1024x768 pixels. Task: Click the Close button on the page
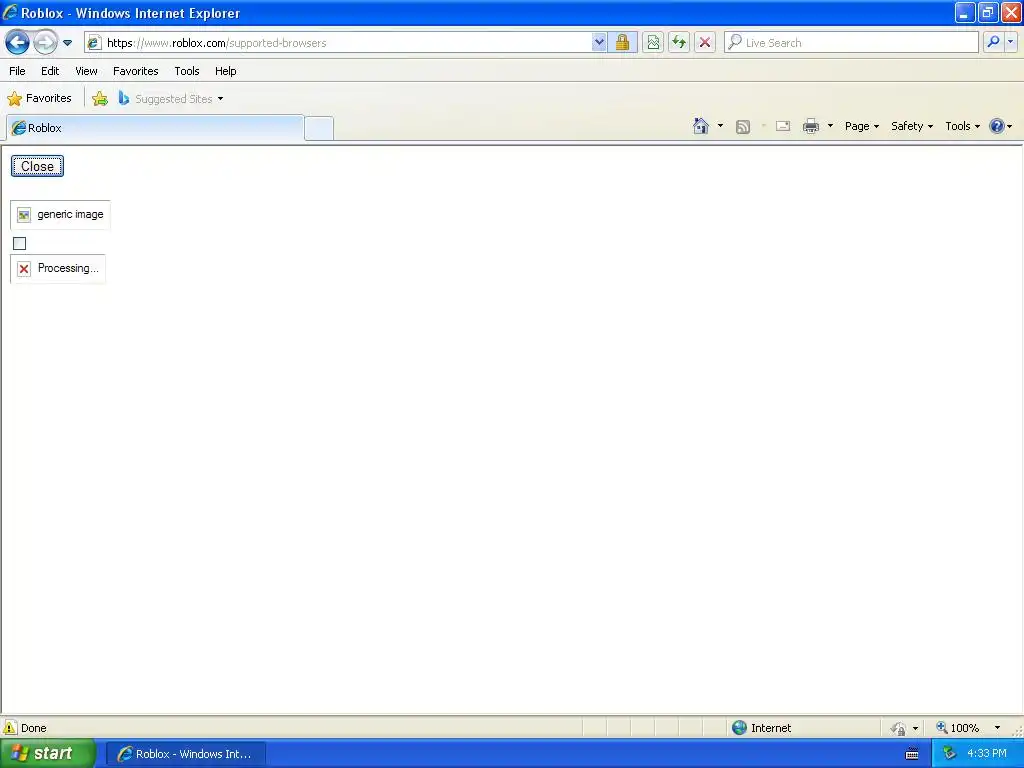(37, 167)
